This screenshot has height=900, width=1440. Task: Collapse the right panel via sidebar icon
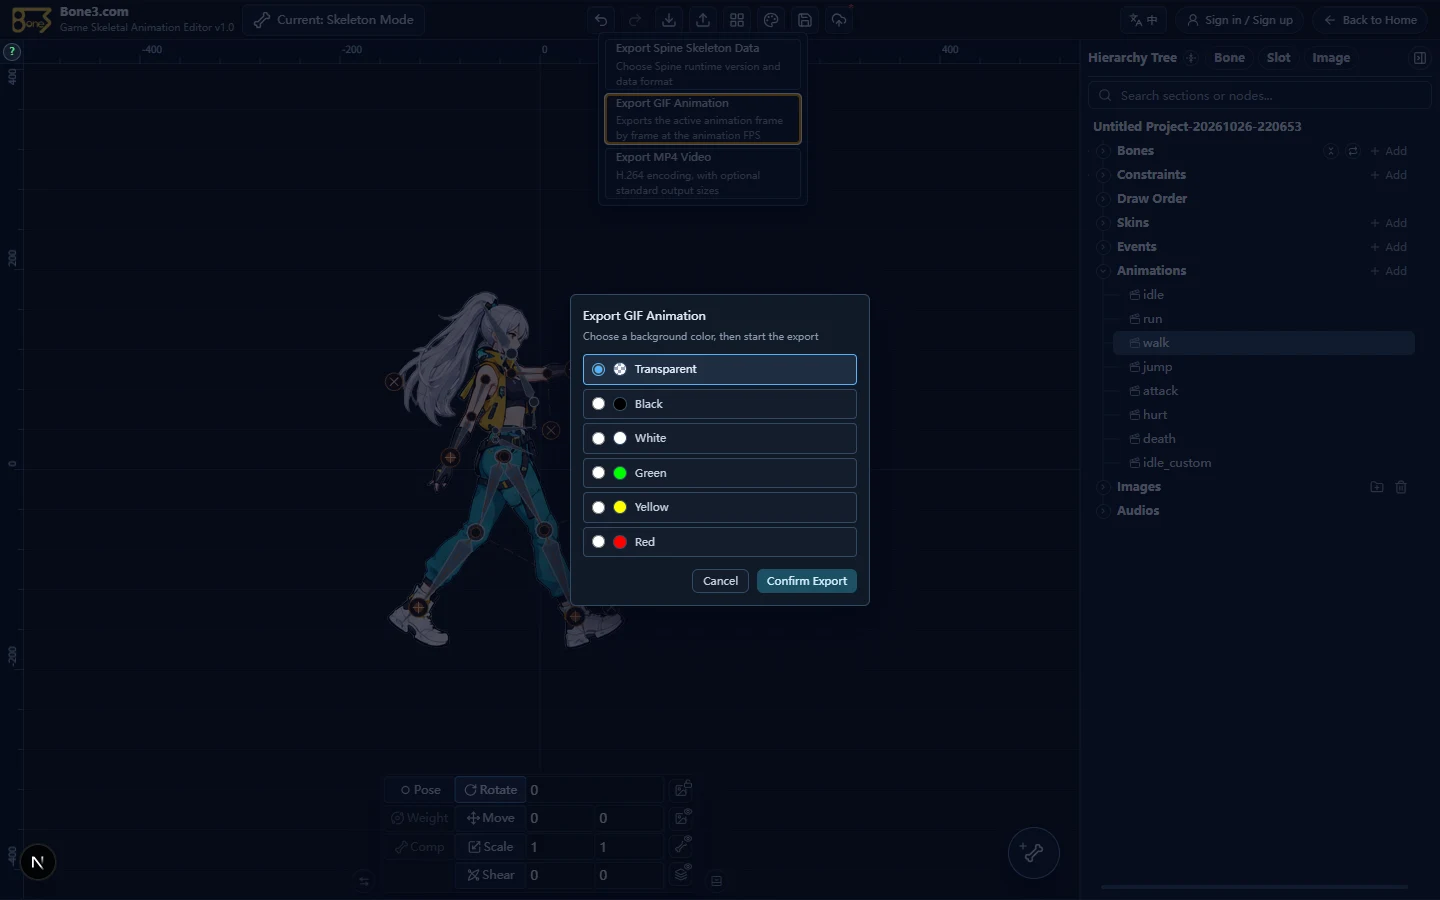tap(1420, 58)
